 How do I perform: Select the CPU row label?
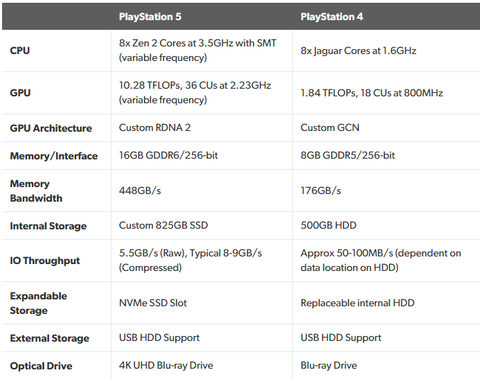(20, 51)
